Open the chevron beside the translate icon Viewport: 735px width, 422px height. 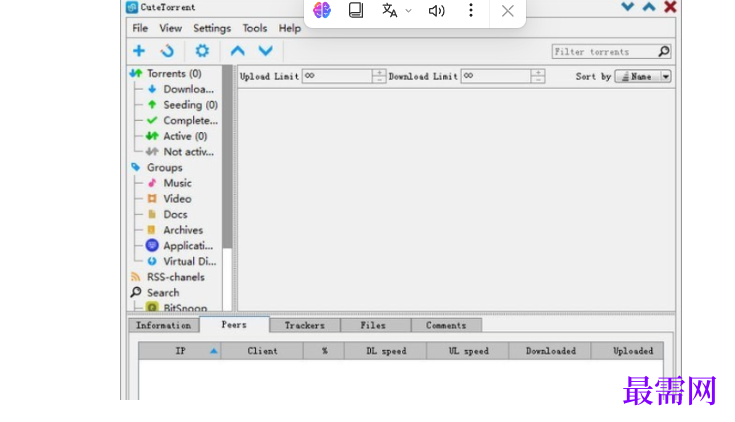point(408,11)
